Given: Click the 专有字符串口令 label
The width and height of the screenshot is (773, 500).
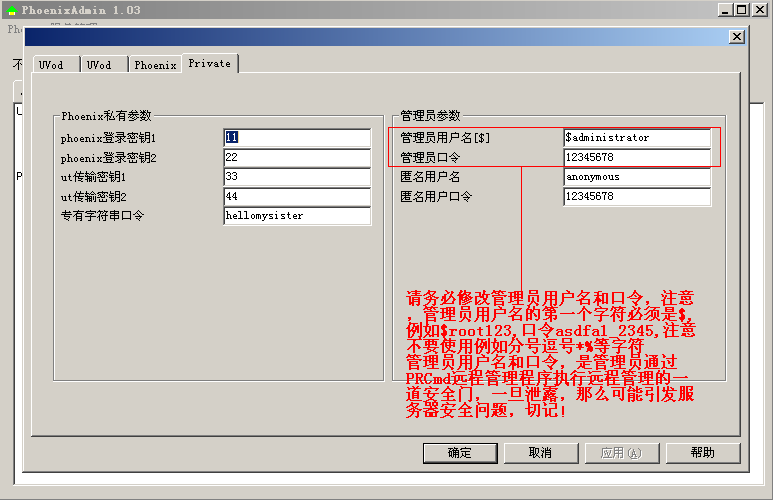Looking at the screenshot, I should (x=102, y=216).
